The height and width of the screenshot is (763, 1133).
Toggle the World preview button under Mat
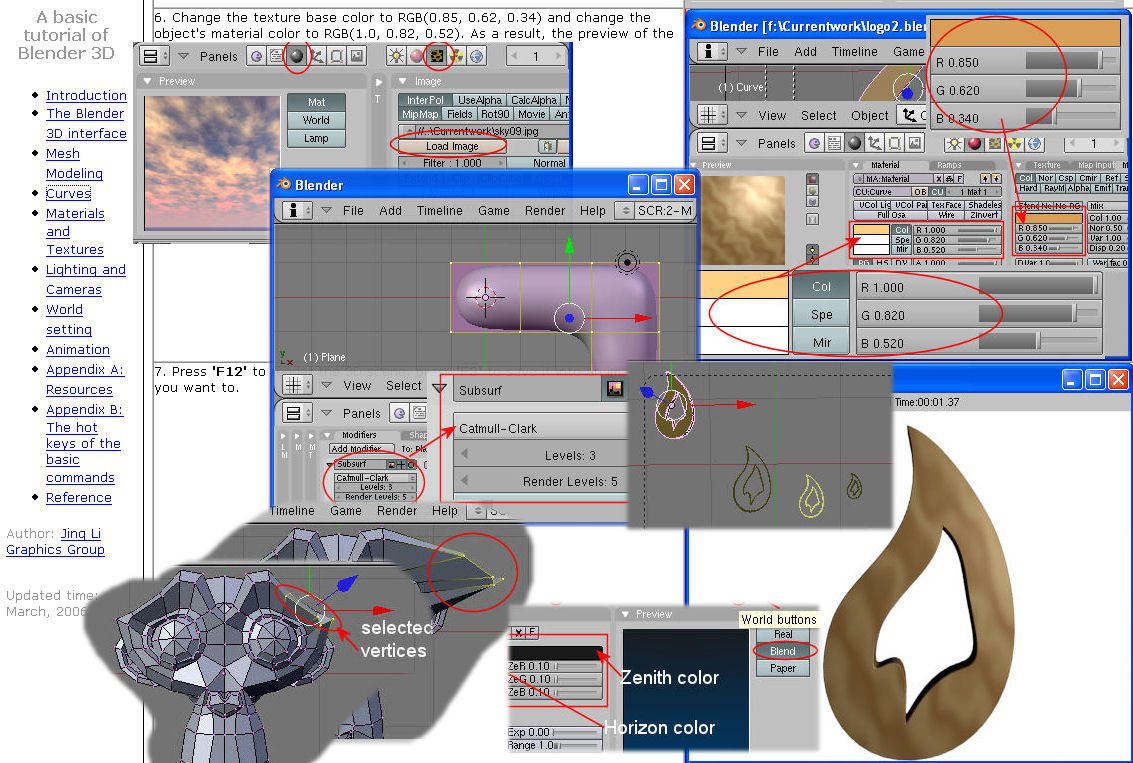[x=316, y=120]
